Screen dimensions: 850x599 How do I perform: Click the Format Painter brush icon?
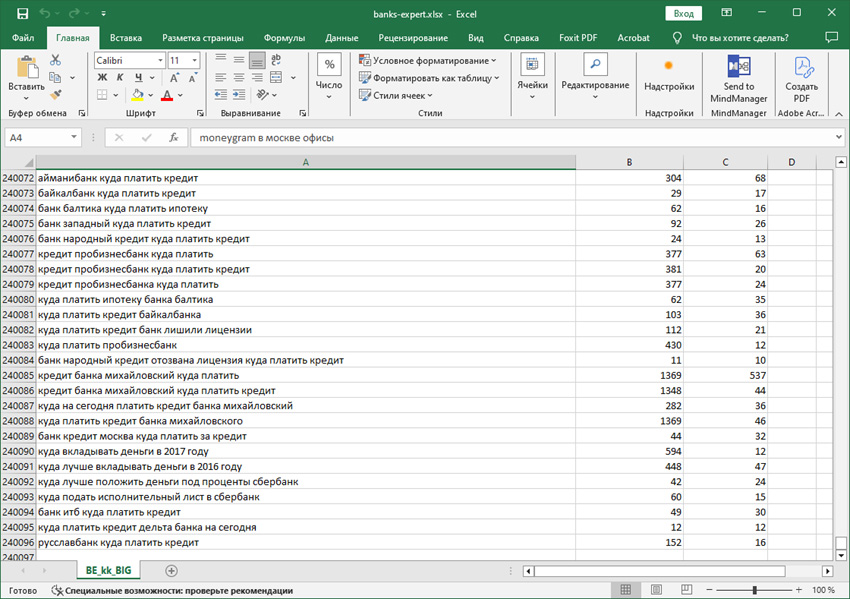(x=55, y=95)
